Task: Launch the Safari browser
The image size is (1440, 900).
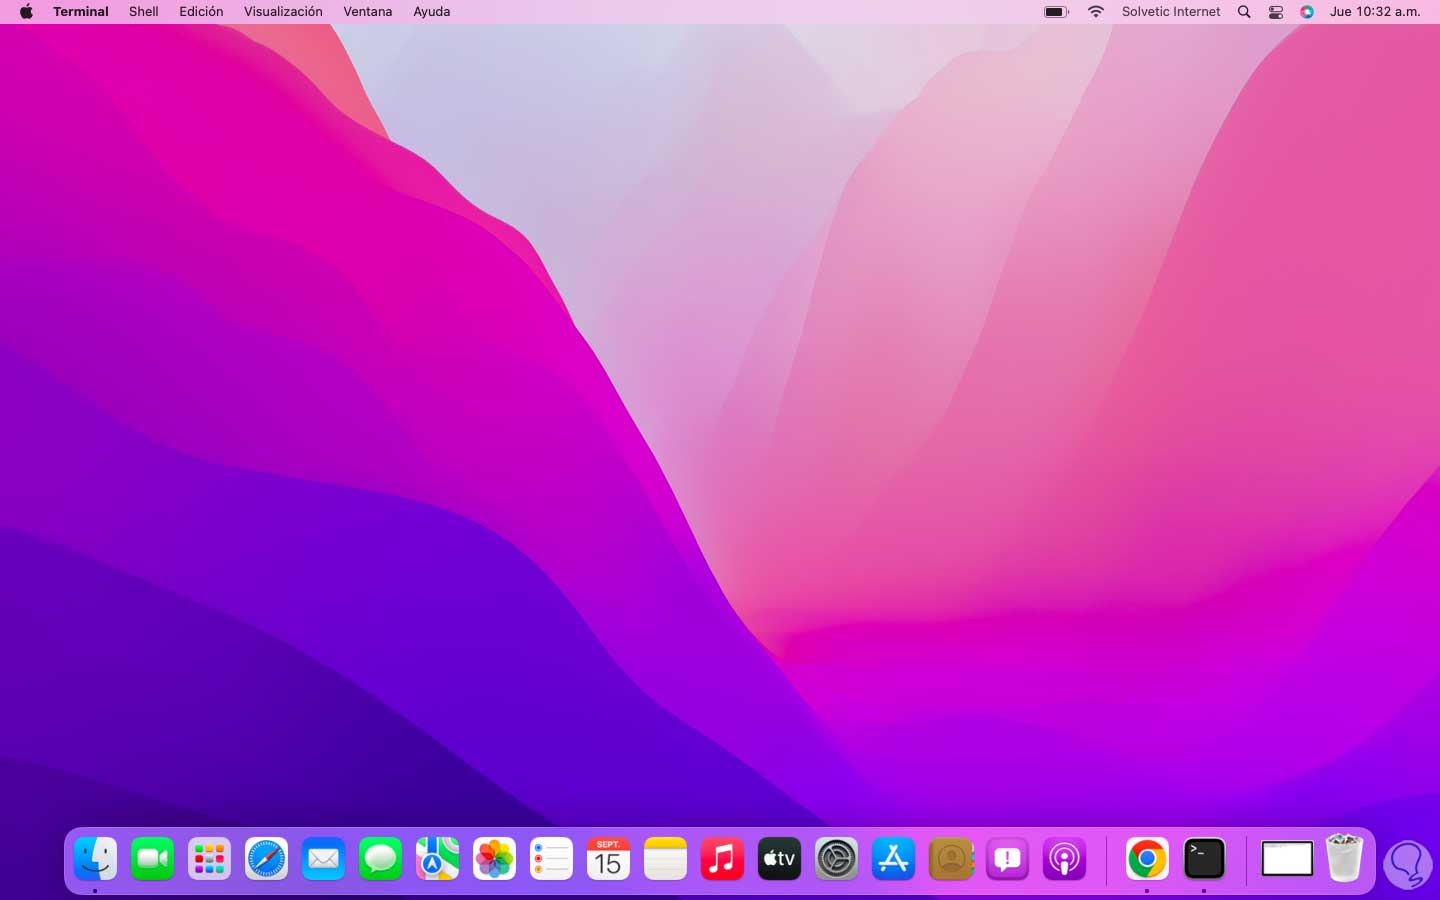Action: [266, 859]
